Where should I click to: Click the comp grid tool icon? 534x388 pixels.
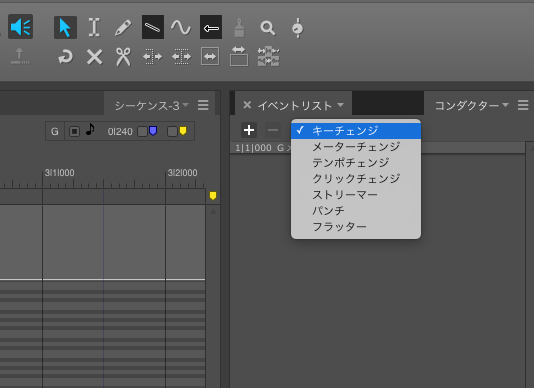pyautogui.click(x=269, y=56)
